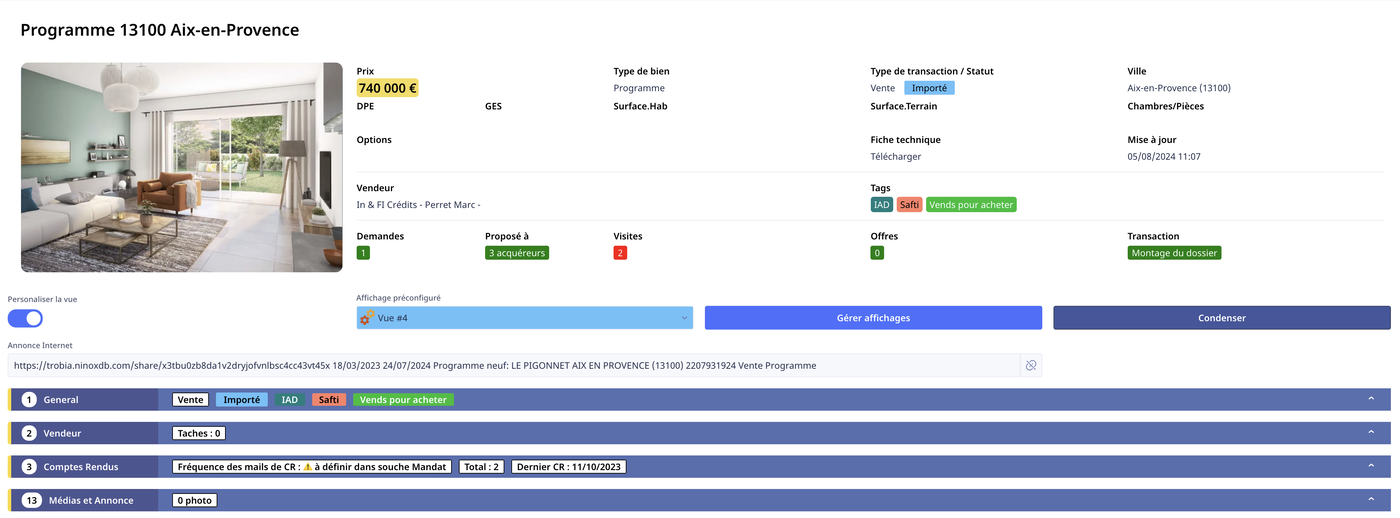Click the green Demandes count badge
The width and height of the screenshot is (1400, 518).
click(363, 253)
